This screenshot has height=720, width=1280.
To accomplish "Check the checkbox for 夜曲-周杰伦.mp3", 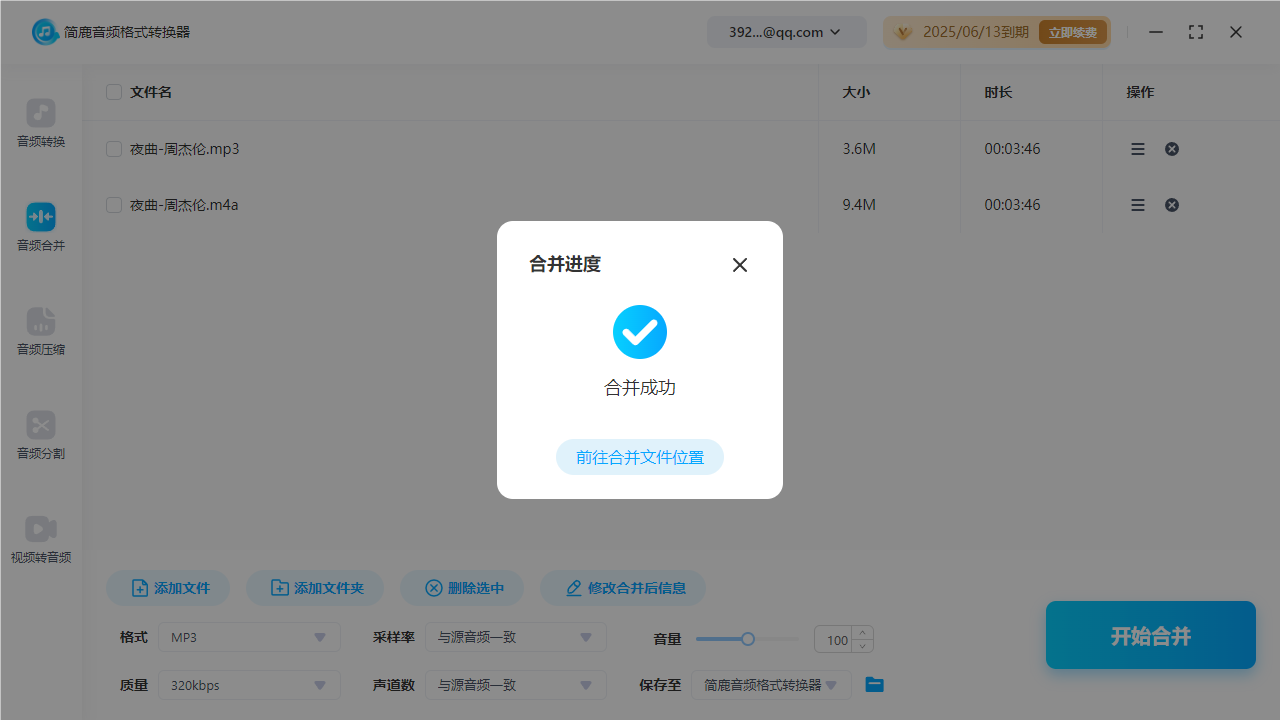I will point(113,148).
